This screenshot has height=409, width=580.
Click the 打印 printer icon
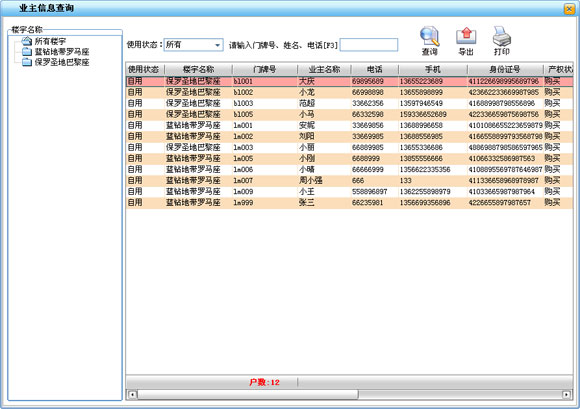502,36
